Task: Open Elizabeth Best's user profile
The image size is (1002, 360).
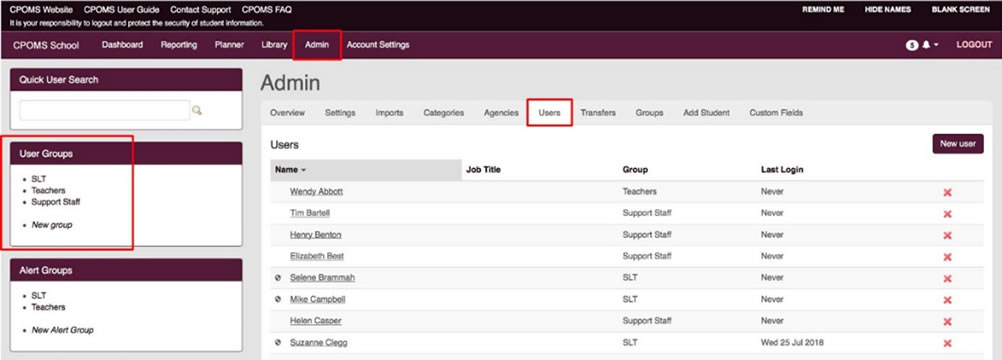Action: click(x=317, y=256)
